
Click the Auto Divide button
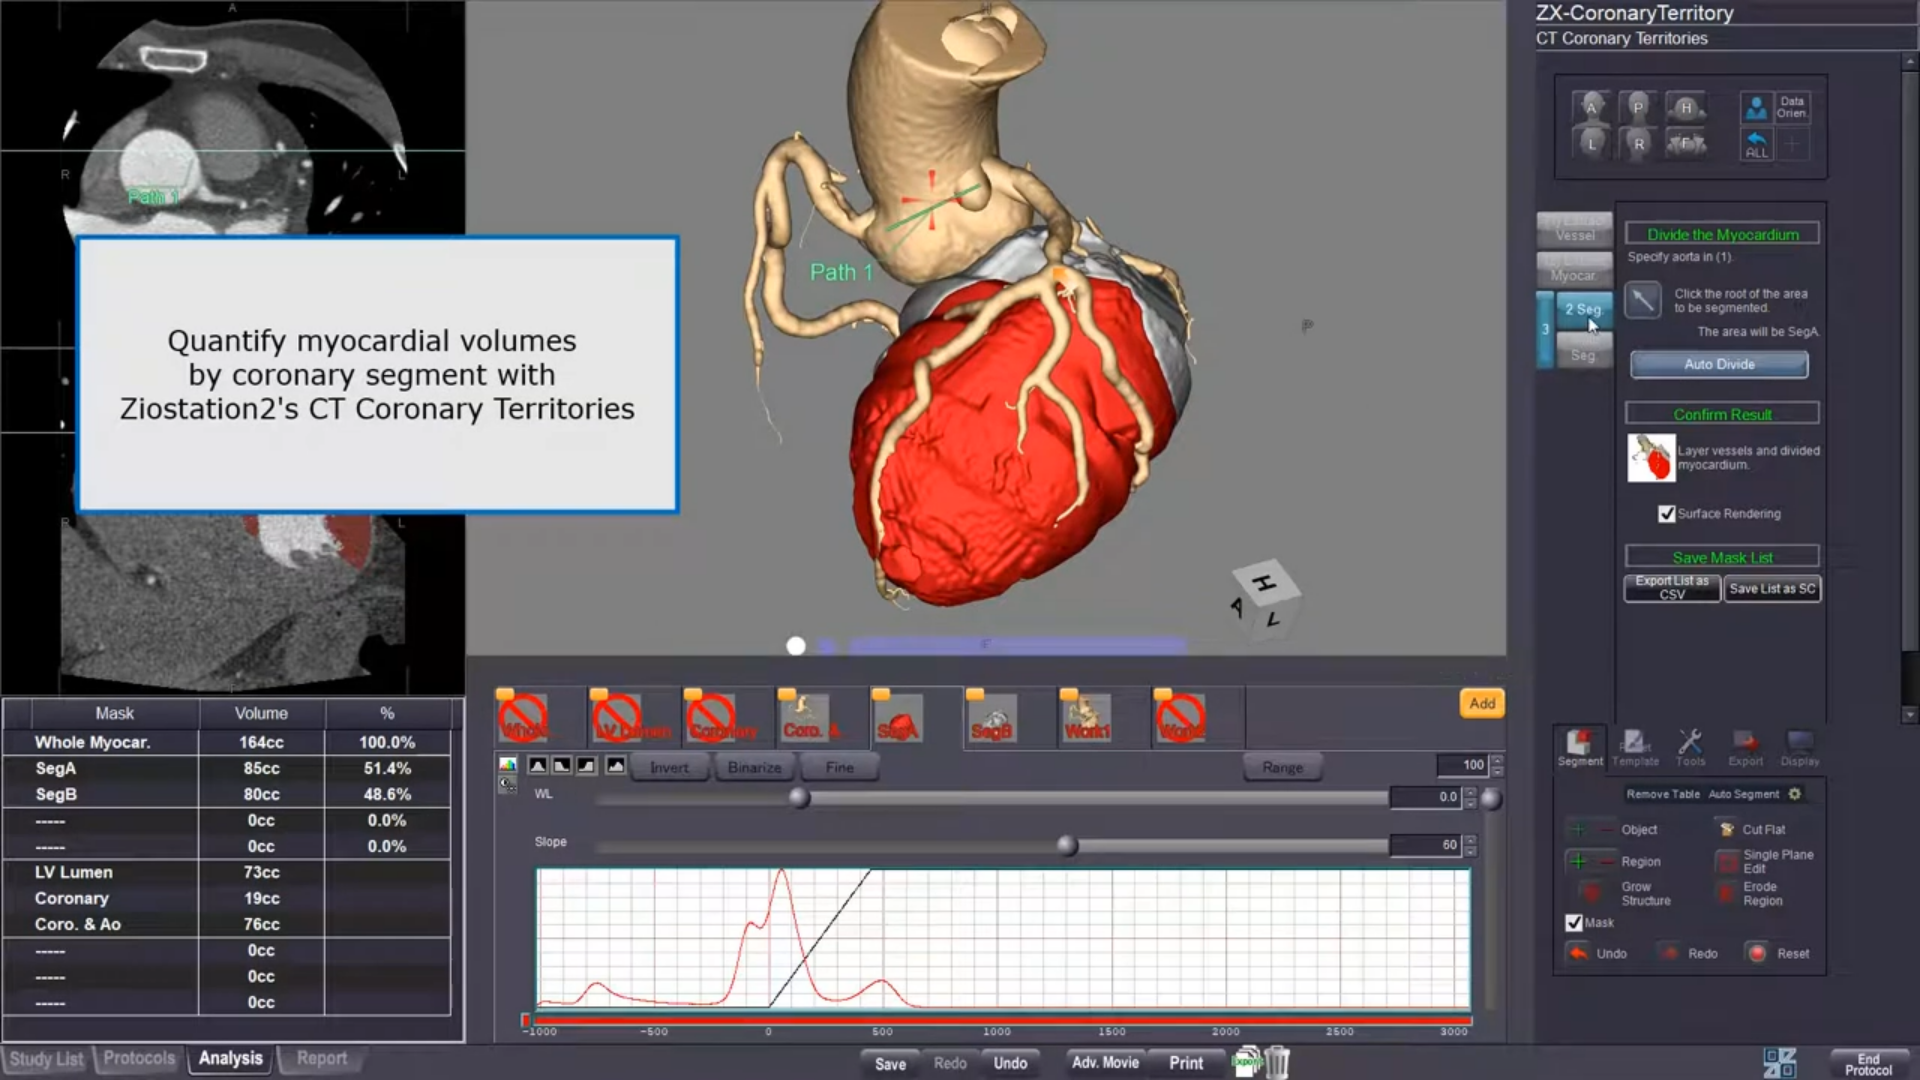coord(1719,364)
